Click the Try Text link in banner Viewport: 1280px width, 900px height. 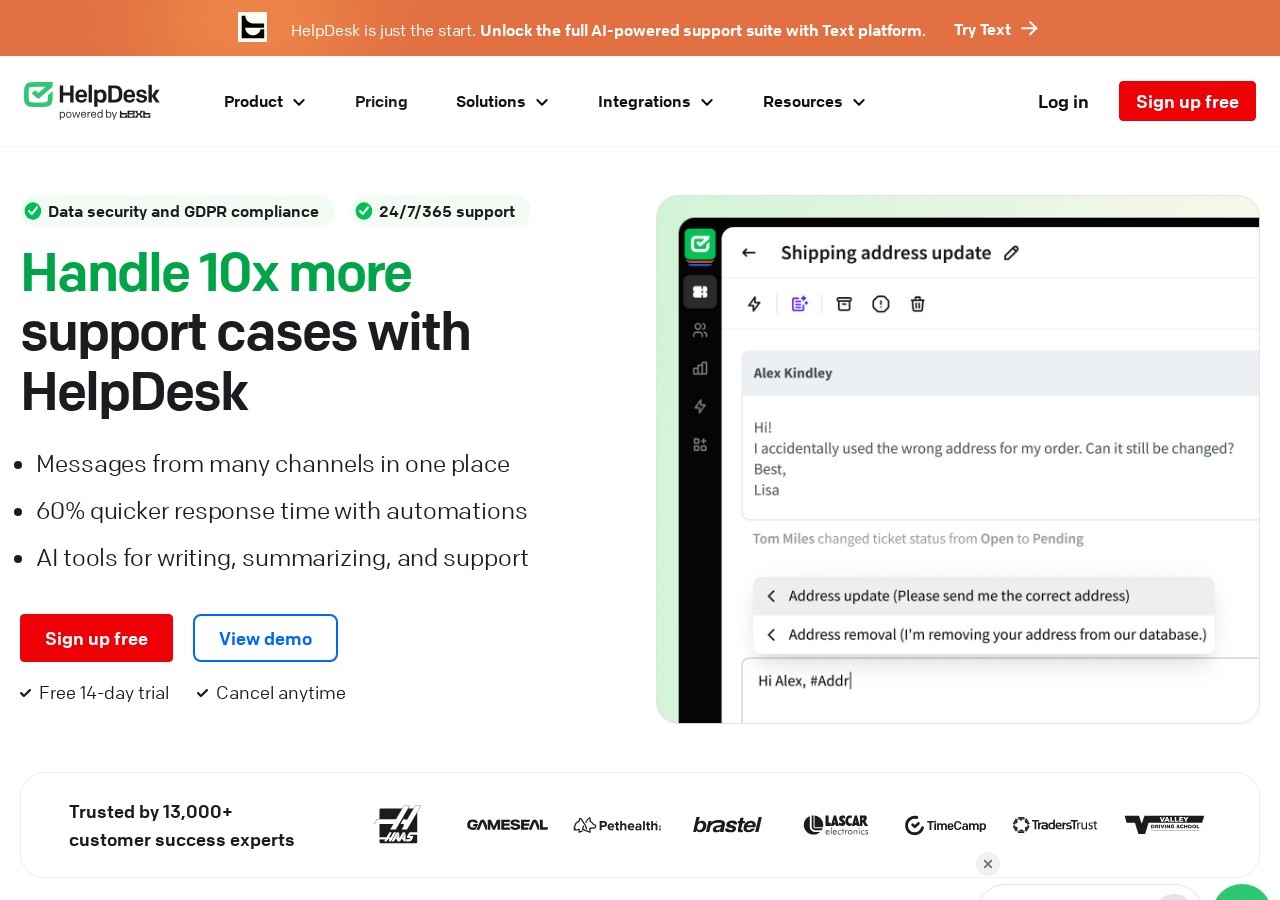996,29
